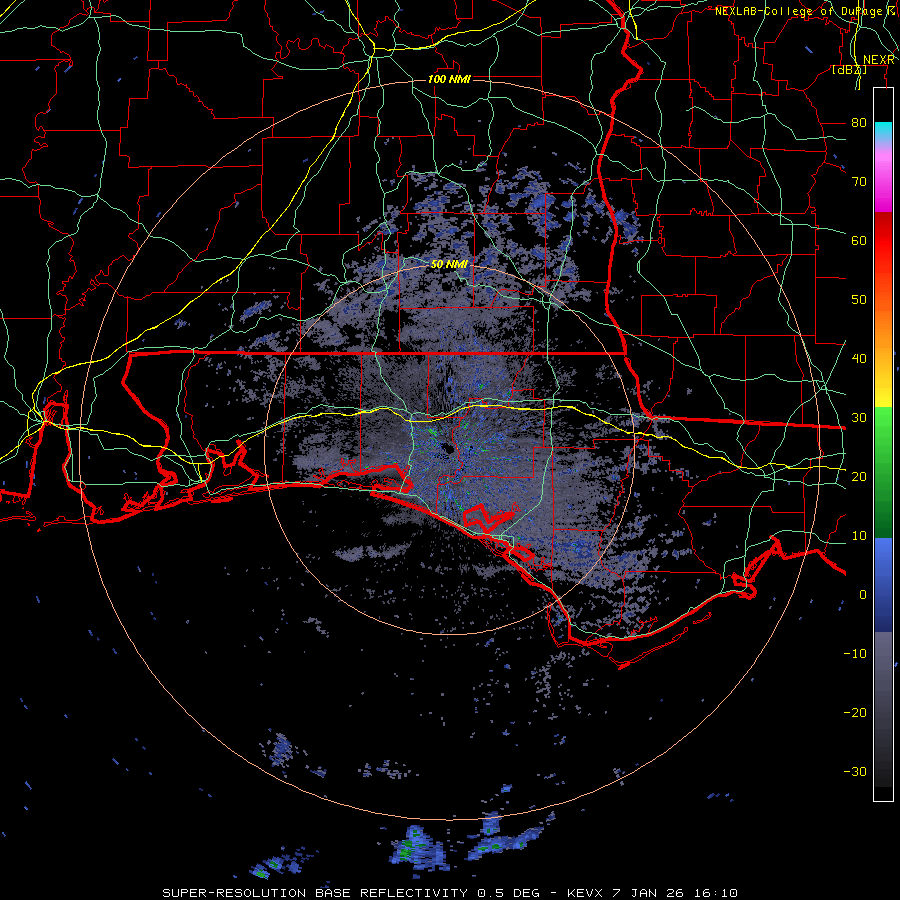Click the dBZ unit label
Screen dimensions: 900x900
849,70
